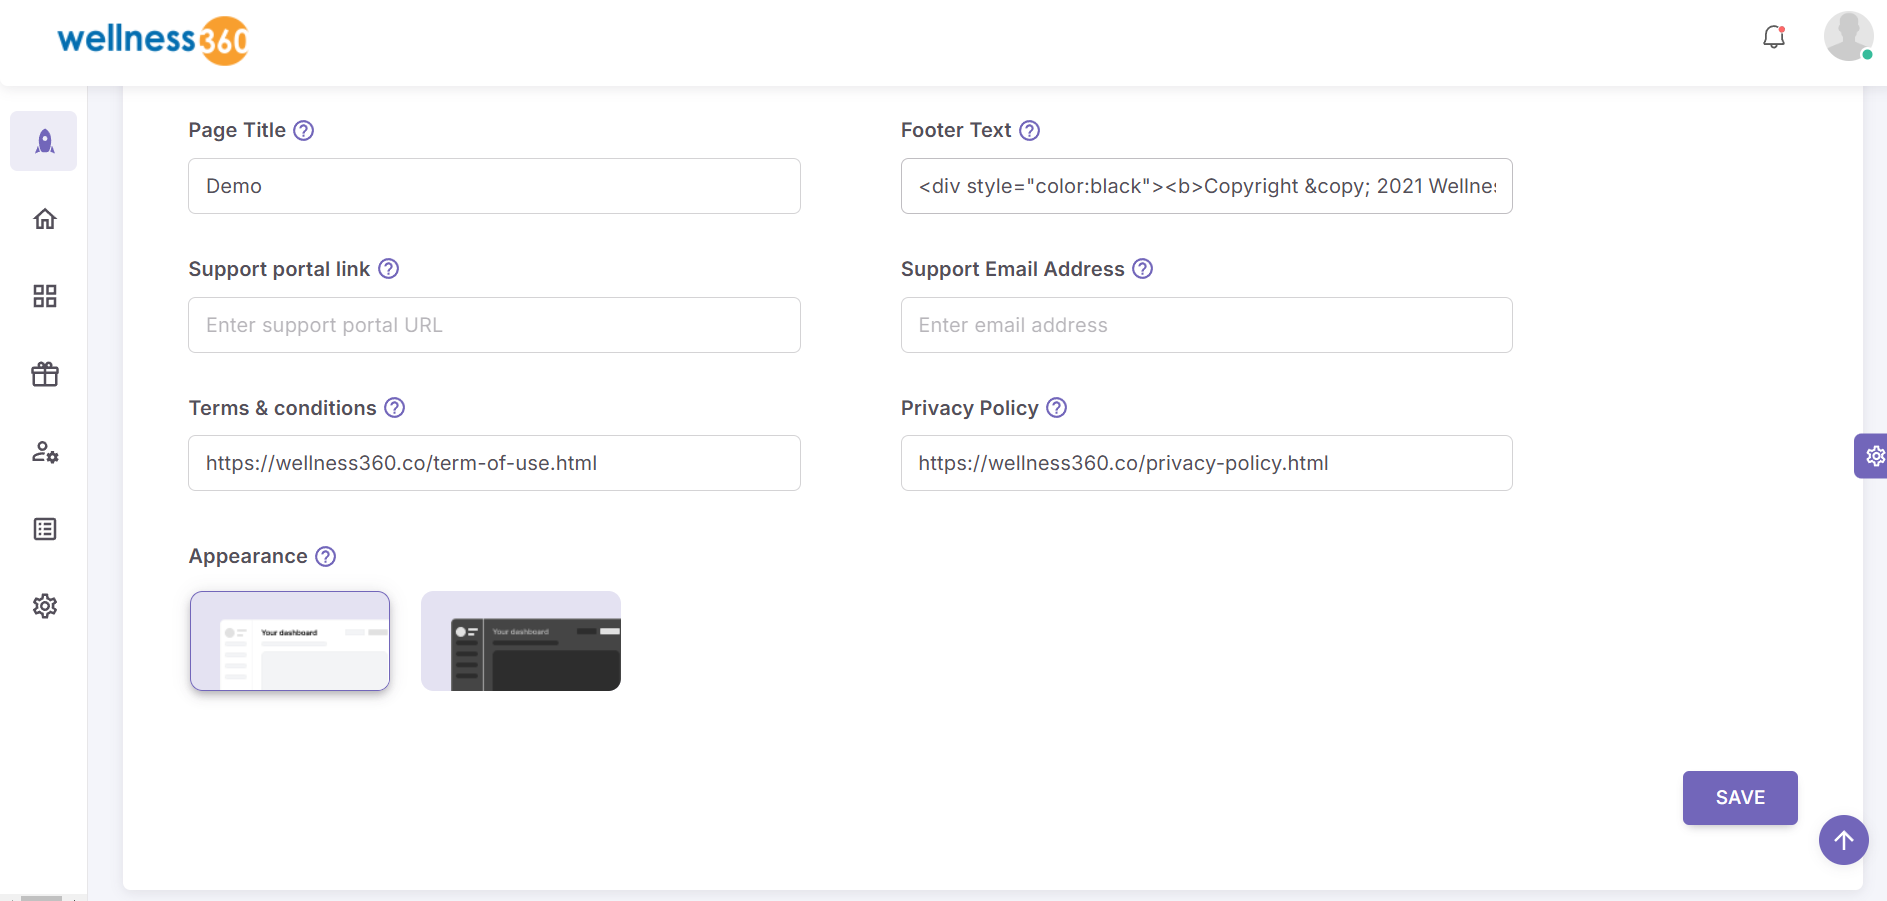Click the Support portal URL field
The height and width of the screenshot is (901, 1887).
pos(494,325)
